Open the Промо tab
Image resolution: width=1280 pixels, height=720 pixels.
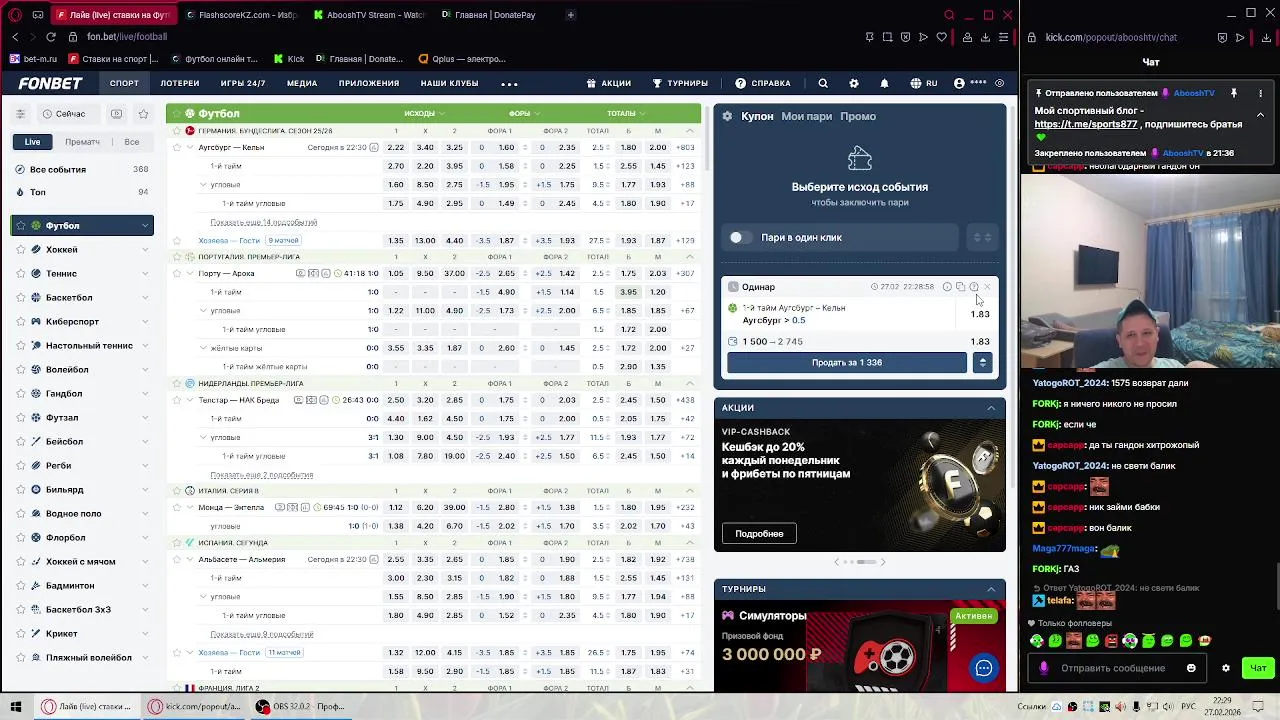tap(858, 116)
